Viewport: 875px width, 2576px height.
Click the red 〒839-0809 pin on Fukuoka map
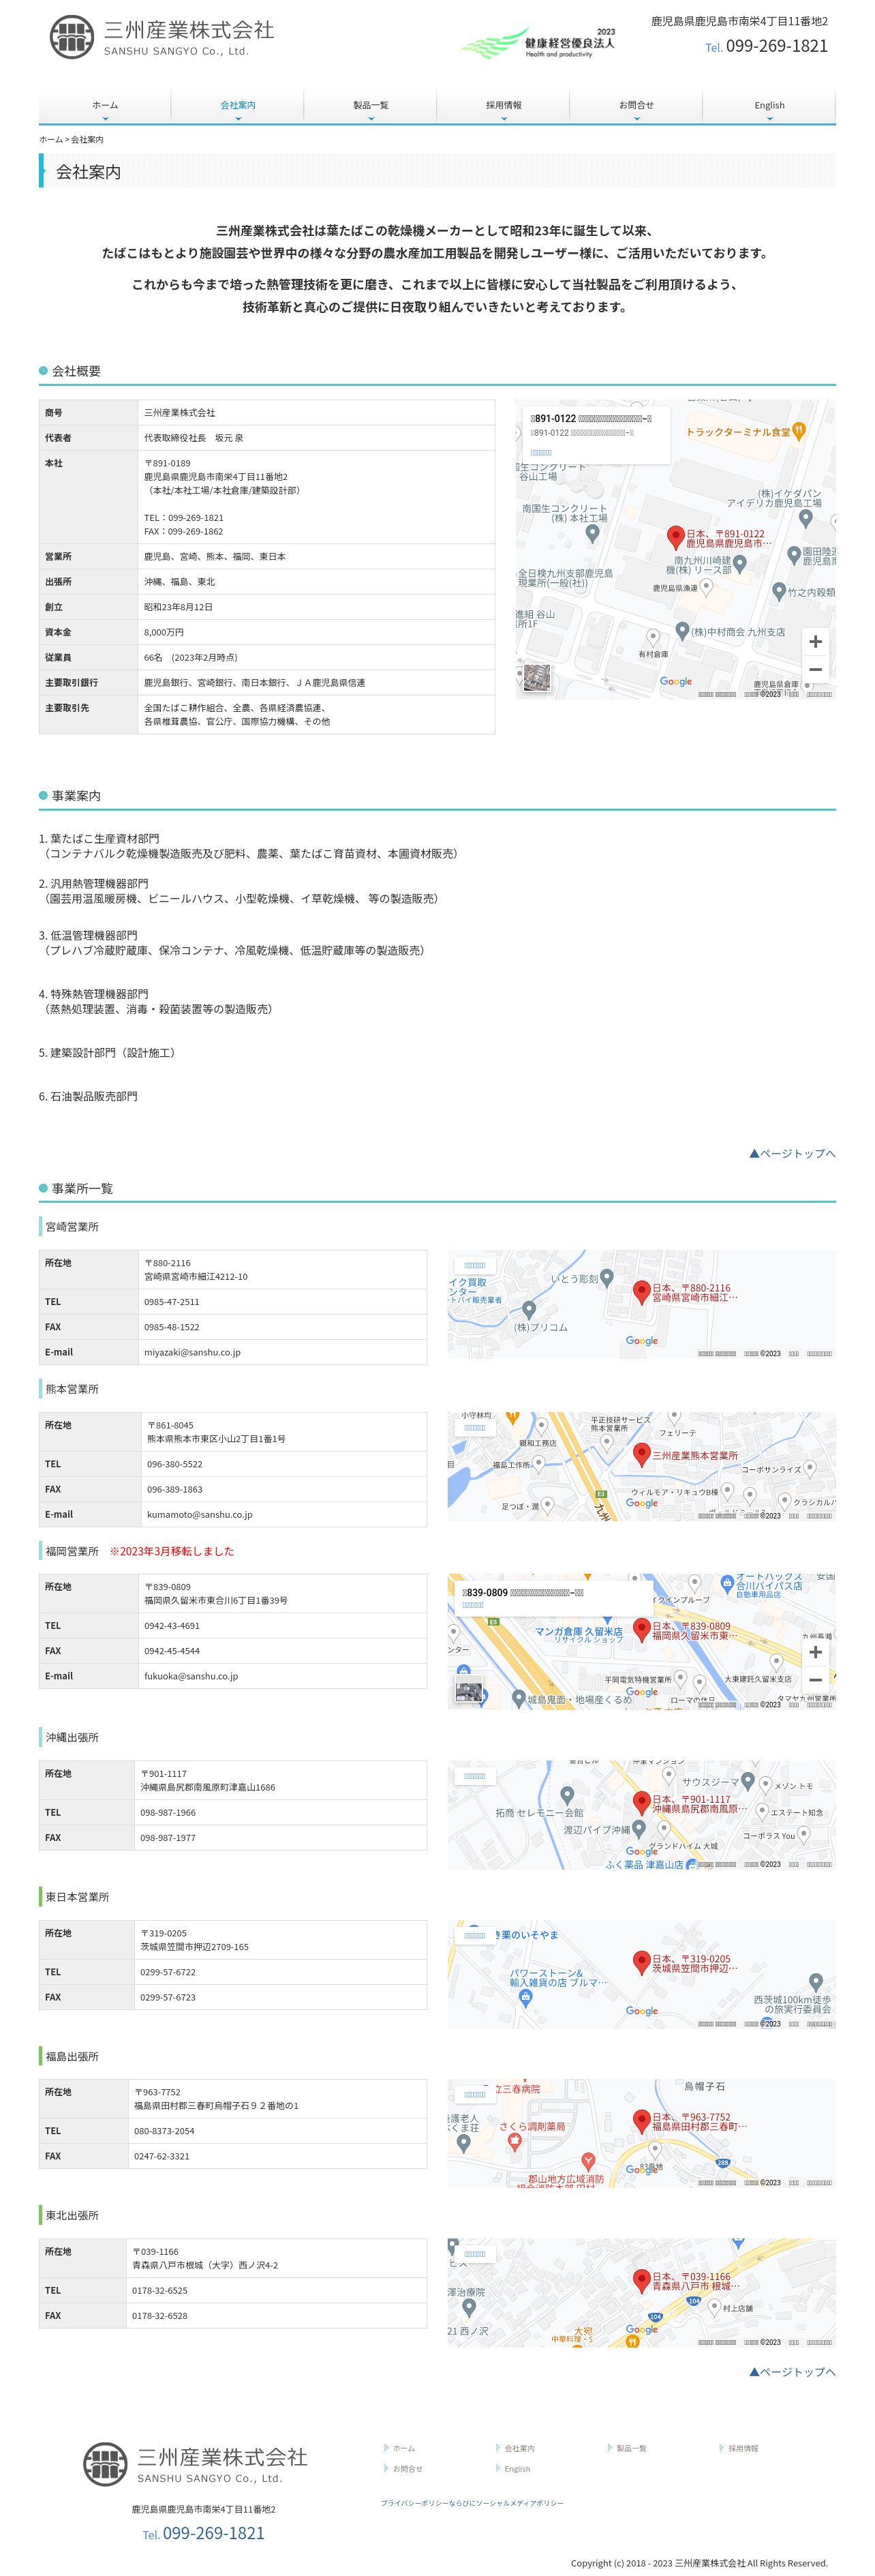coord(642,1630)
